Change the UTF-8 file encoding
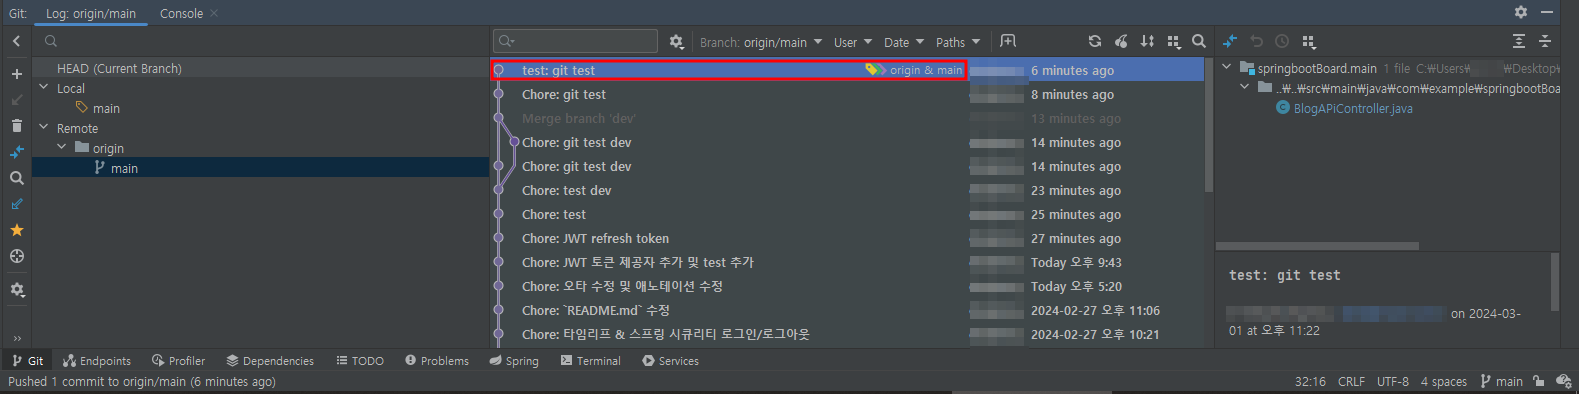 [x=1392, y=381]
